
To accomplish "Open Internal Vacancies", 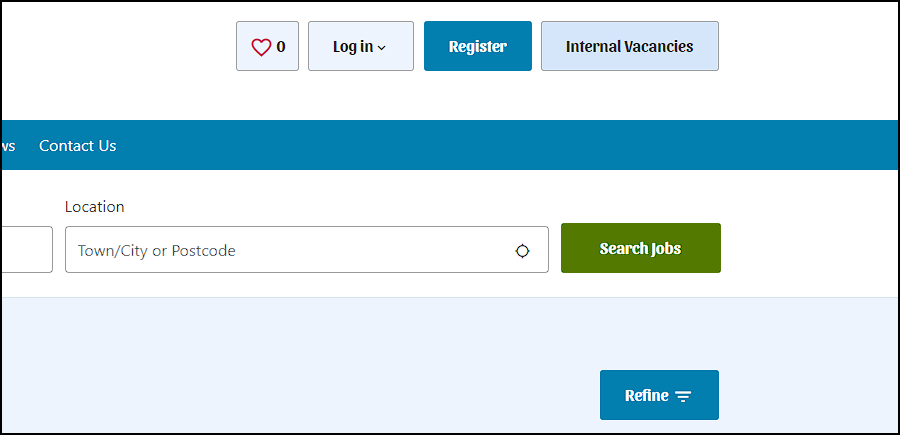I will click(x=630, y=46).
